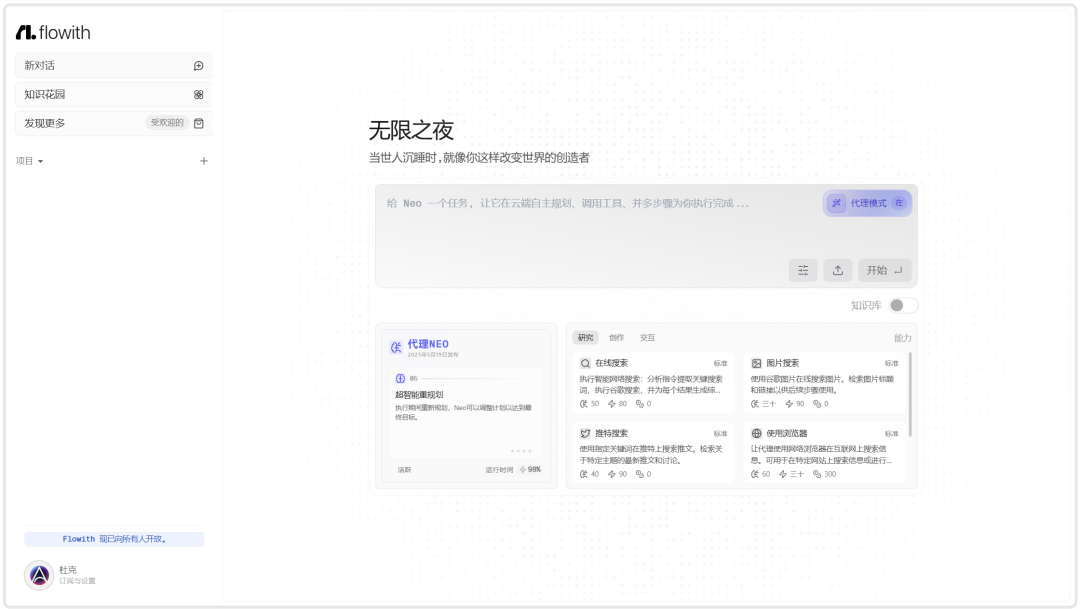Screen dimensions: 1080x611
Task: Switch to the 研究 tab
Action: (x=585, y=338)
